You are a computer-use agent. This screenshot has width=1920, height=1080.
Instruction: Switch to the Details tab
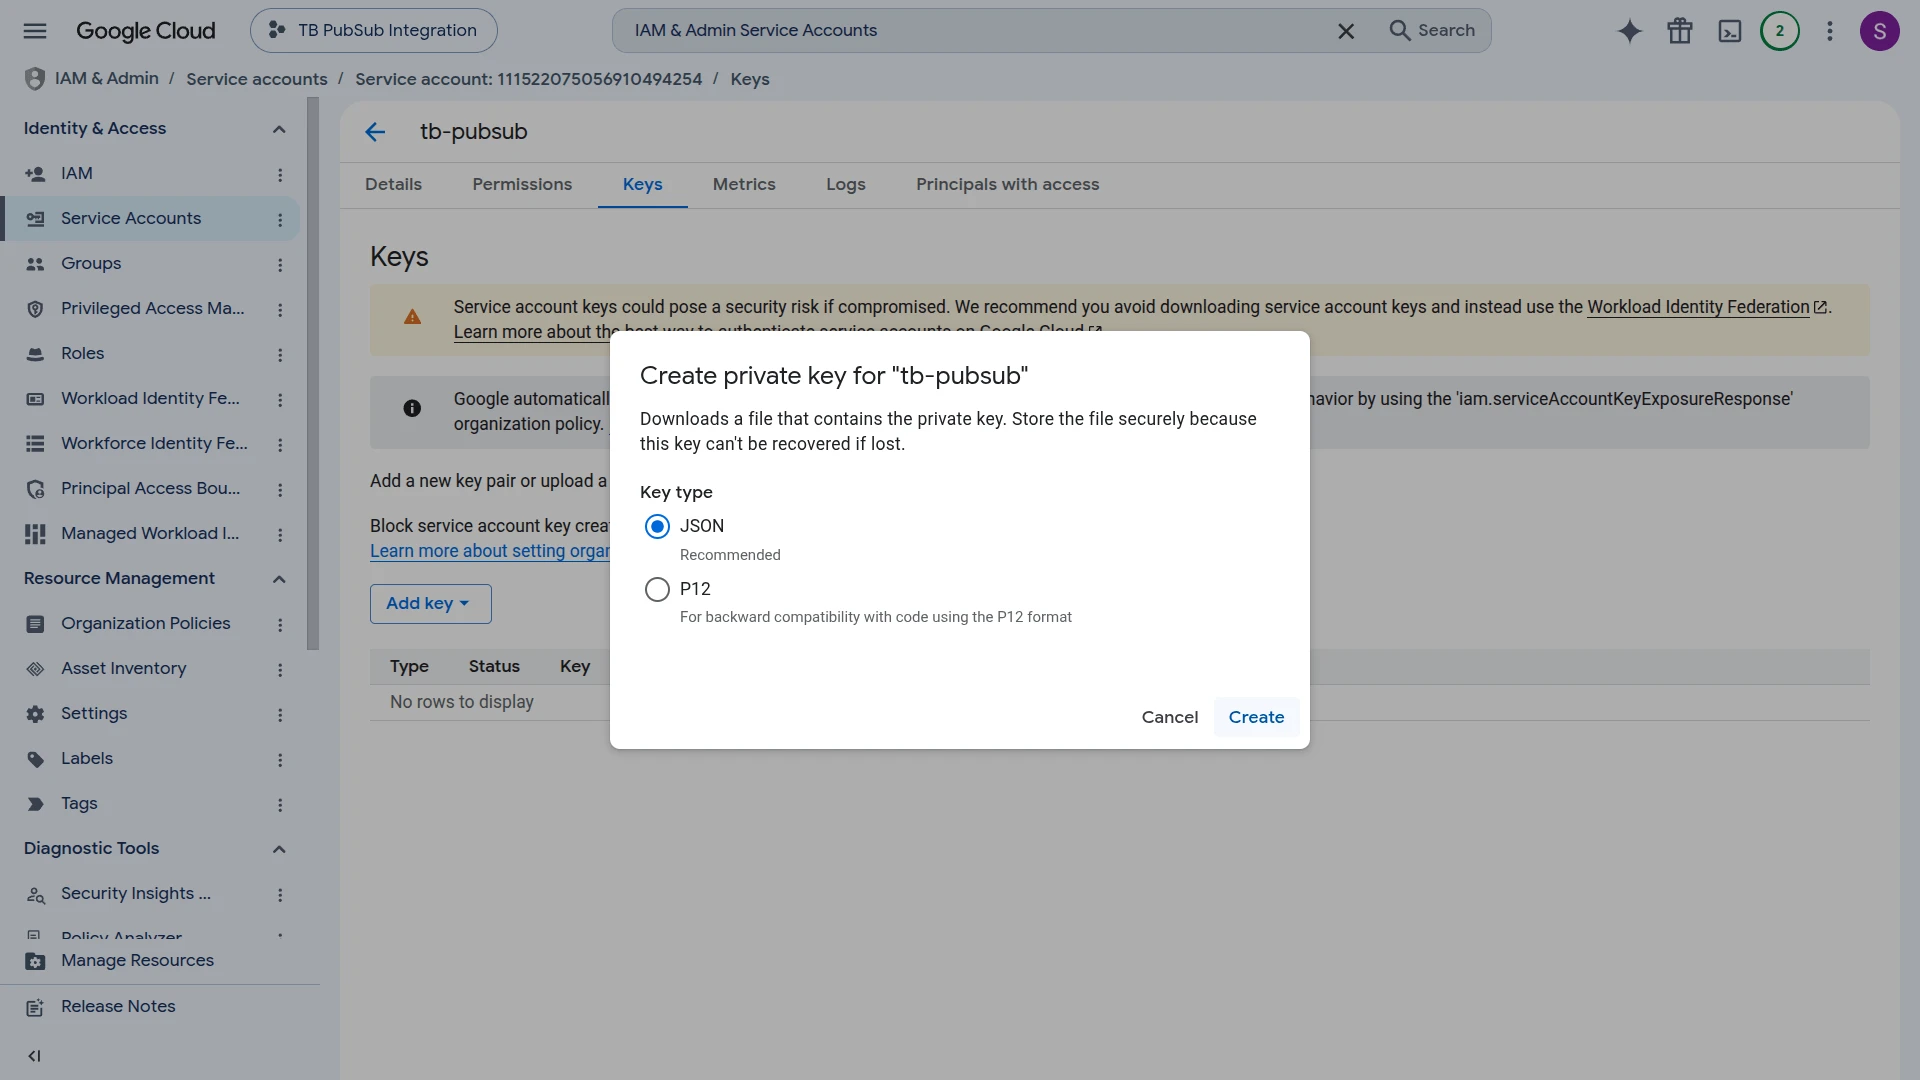click(x=393, y=185)
